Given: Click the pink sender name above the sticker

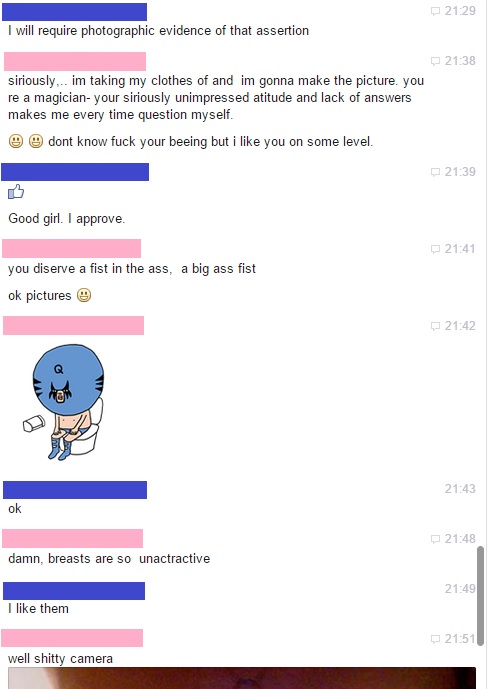Looking at the screenshot, I should click(73, 326).
